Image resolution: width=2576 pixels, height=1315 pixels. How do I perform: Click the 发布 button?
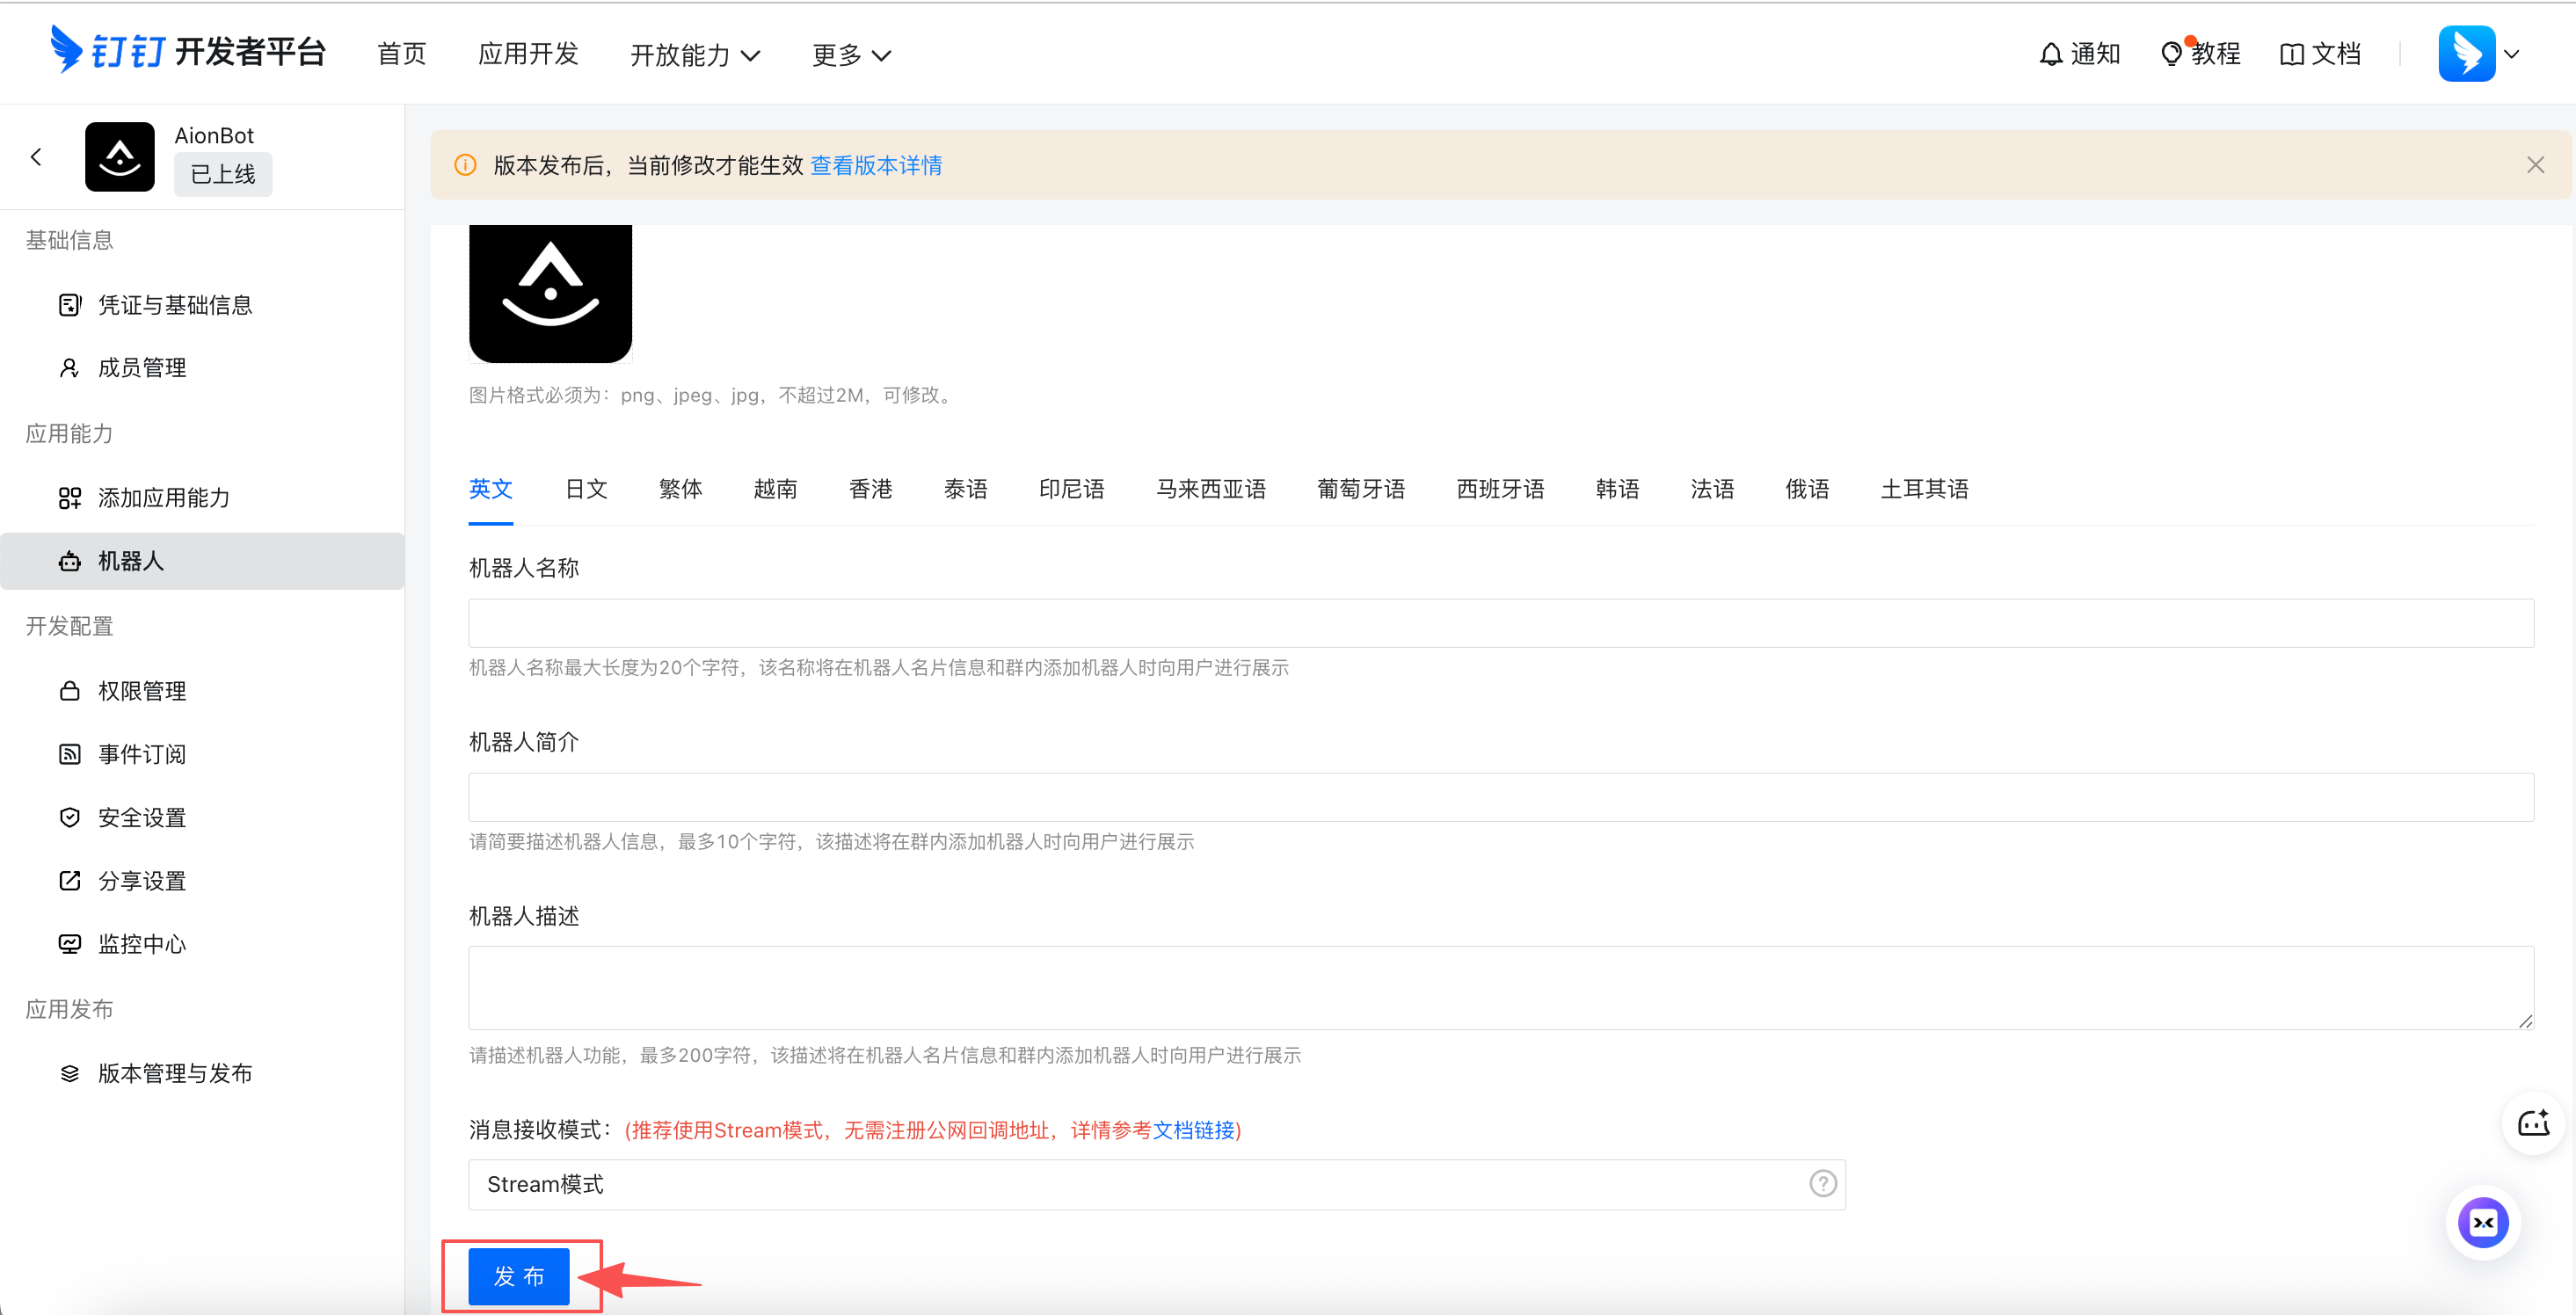(x=519, y=1276)
